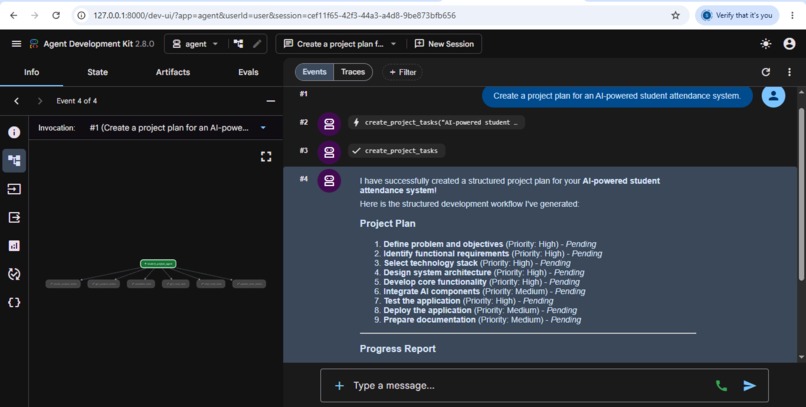Click the agent avatar on event #3
806x407 pixels.
[x=329, y=152]
